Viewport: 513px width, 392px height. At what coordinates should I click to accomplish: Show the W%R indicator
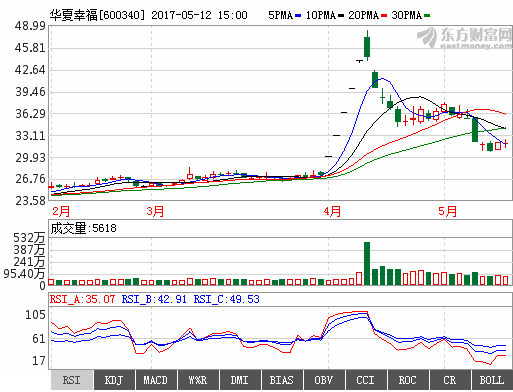point(198,380)
